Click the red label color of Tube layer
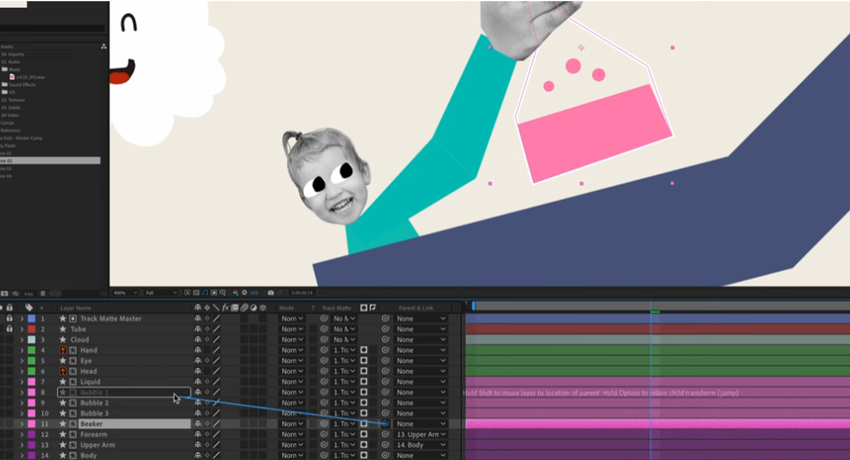The width and height of the screenshot is (850, 460). [31, 329]
